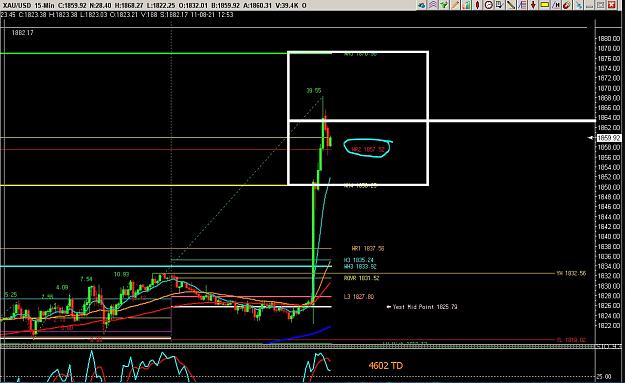The image size is (625, 383).
Task: Open the pink wavy lines indicator tool
Action: point(432,5)
